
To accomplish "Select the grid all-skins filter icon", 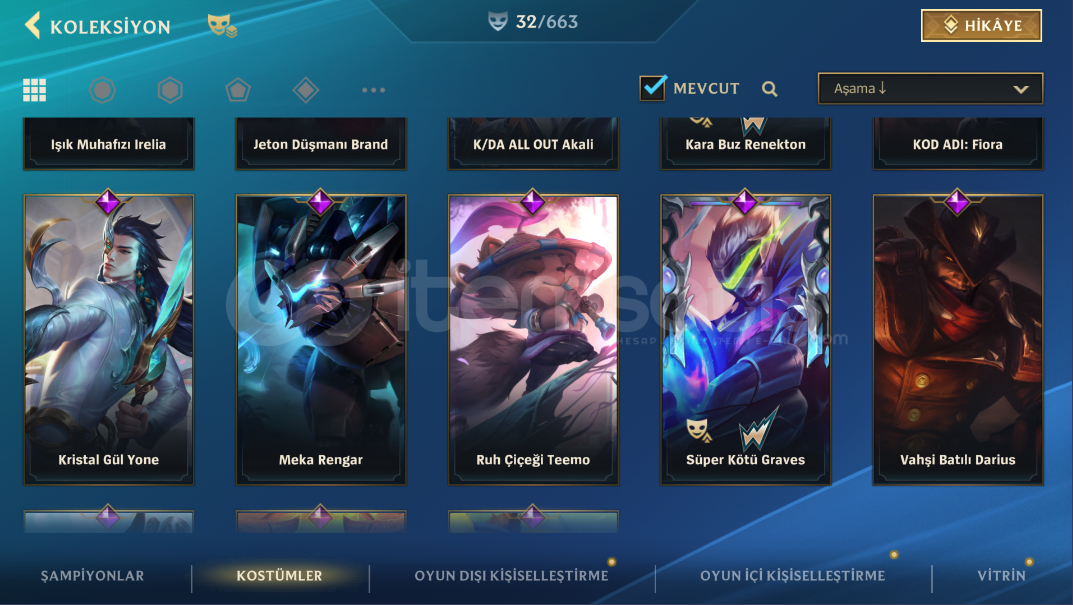I will pos(34,90).
